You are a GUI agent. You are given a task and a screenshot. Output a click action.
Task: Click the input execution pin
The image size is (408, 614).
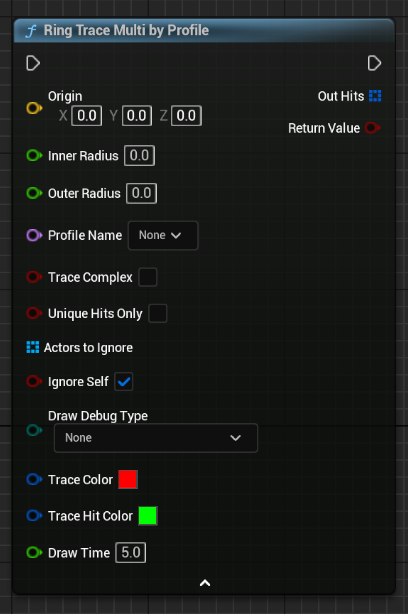(x=33, y=63)
